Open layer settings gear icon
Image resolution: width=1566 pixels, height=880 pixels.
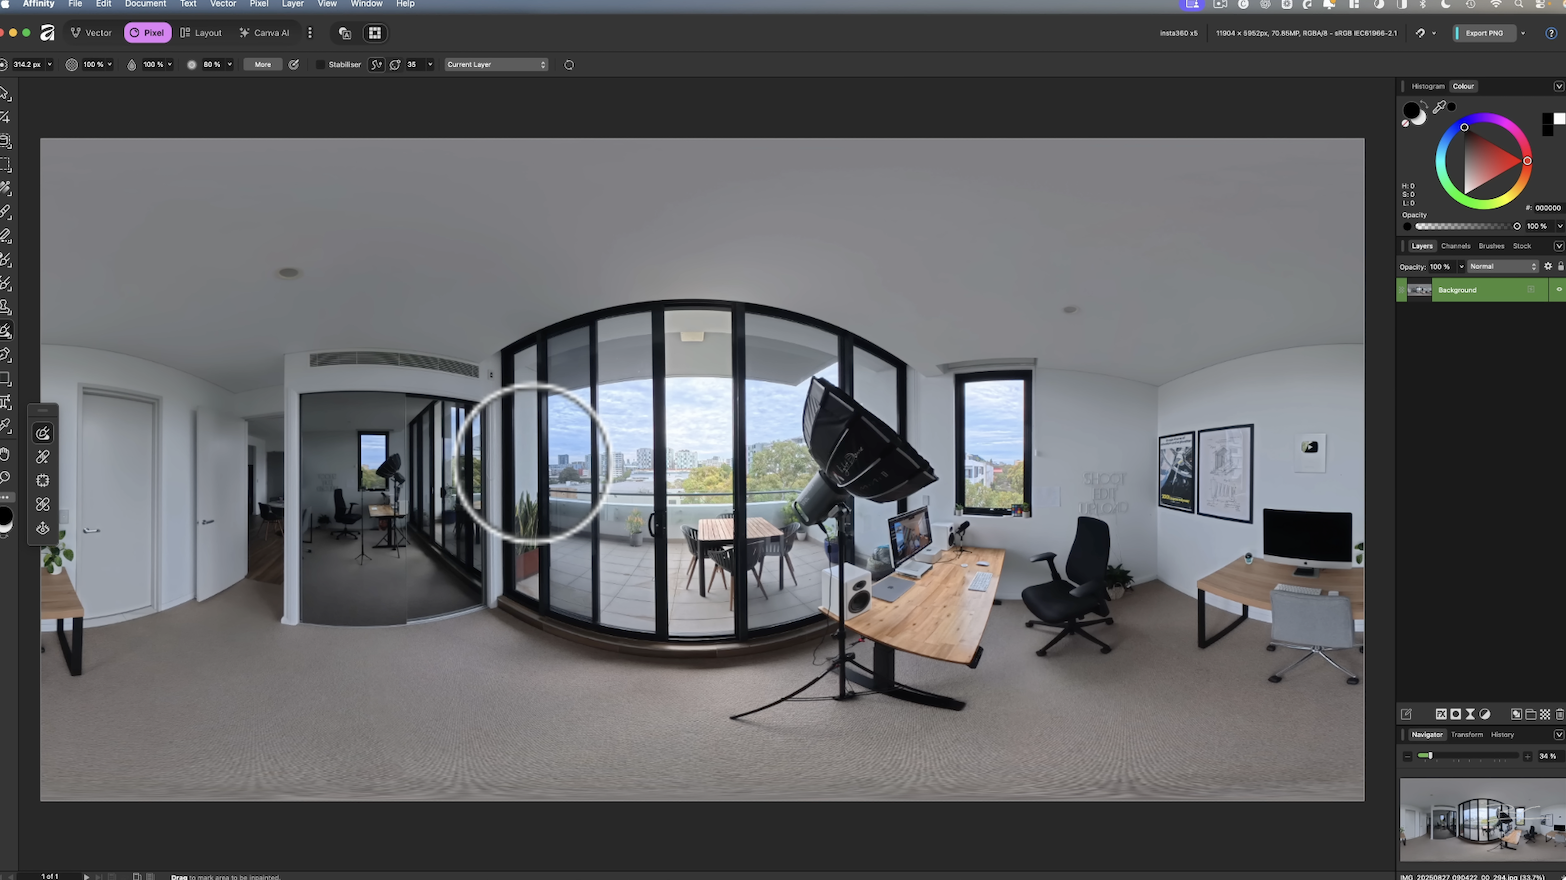pyautogui.click(x=1548, y=267)
